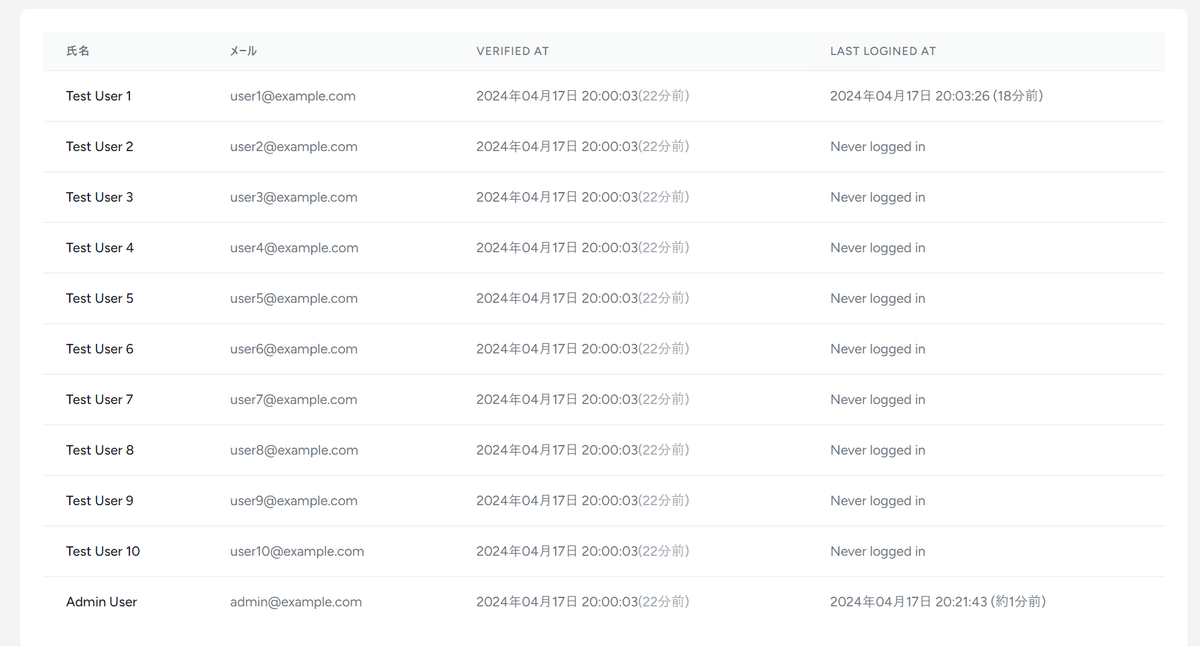
Task: Click Test User 9's Never logged in
Action: (x=878, y=500)
